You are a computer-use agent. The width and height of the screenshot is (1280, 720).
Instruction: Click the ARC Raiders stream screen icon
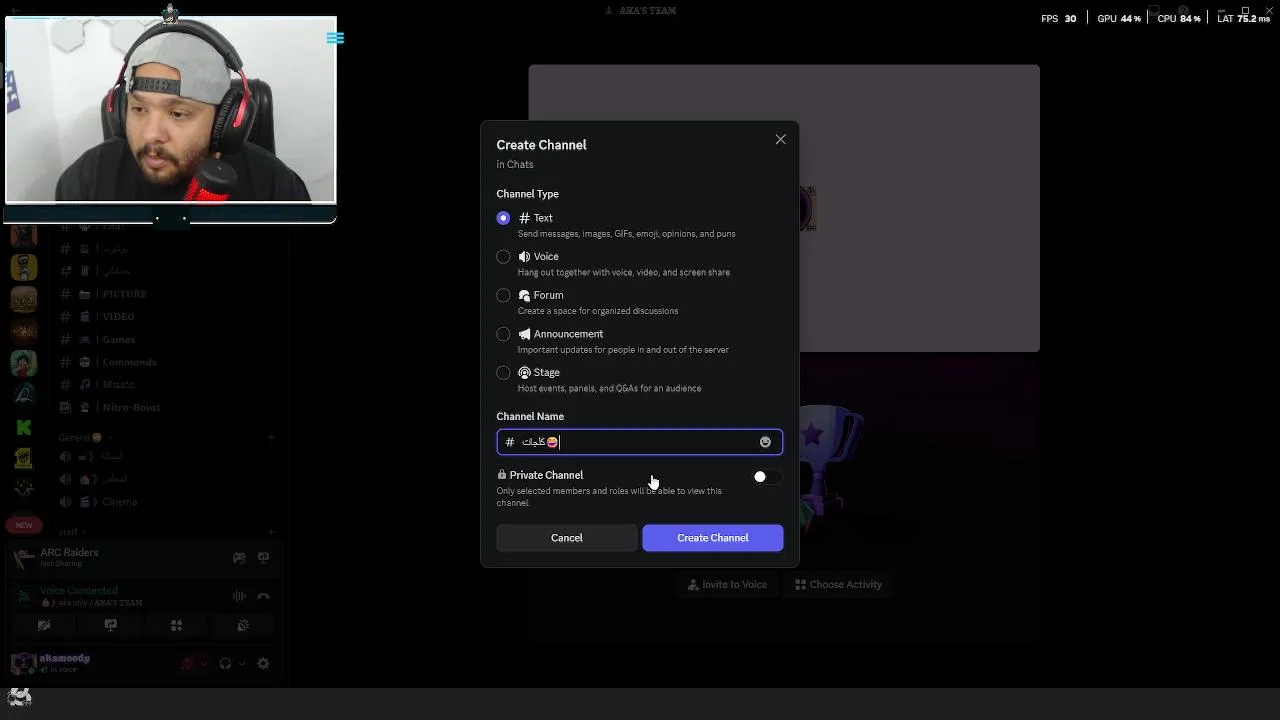[263, 558]
